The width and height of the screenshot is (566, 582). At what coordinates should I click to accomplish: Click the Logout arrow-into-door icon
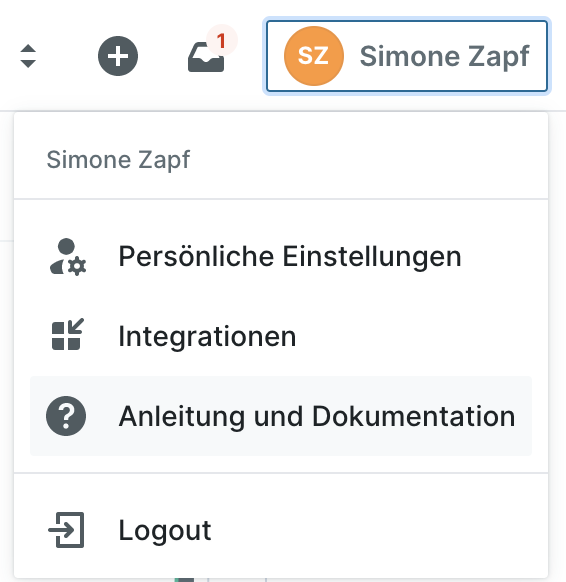(x=66, y=530)
